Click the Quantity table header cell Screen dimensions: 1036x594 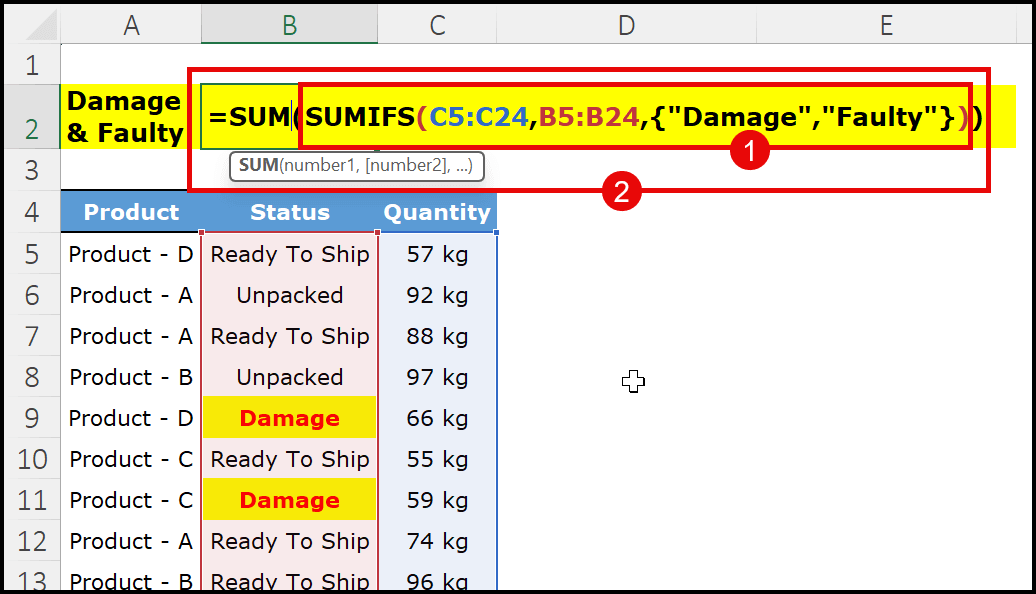coord(437,212)
